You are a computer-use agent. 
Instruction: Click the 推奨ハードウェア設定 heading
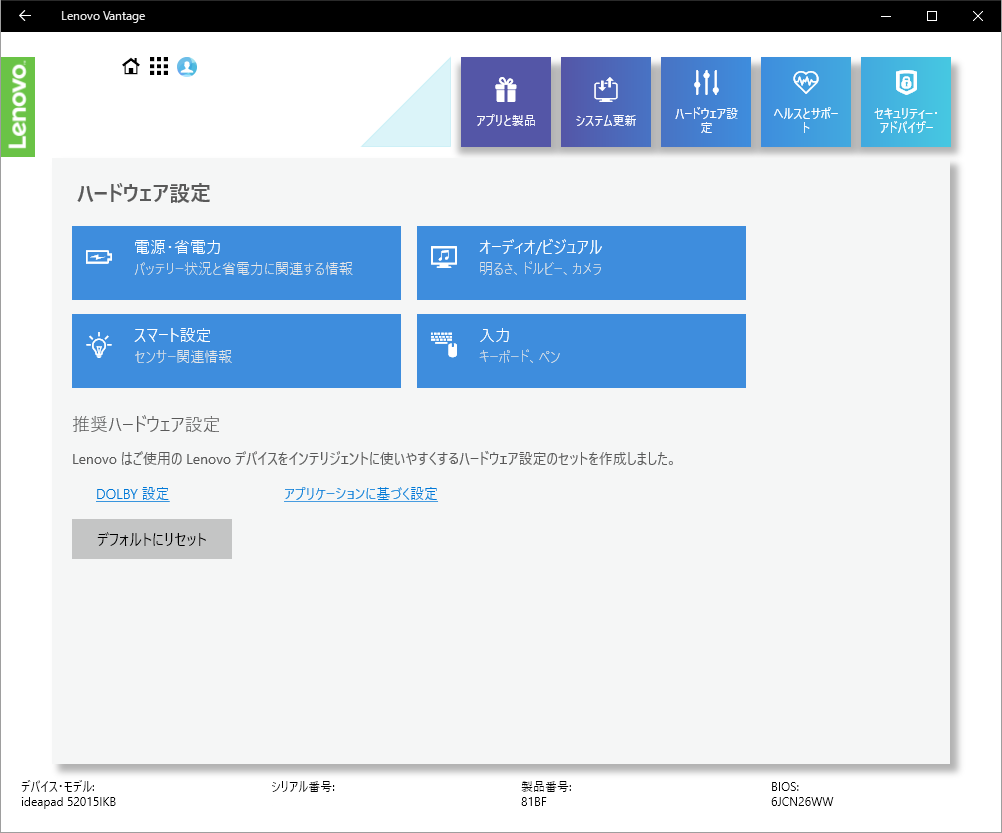click(146, 424)
